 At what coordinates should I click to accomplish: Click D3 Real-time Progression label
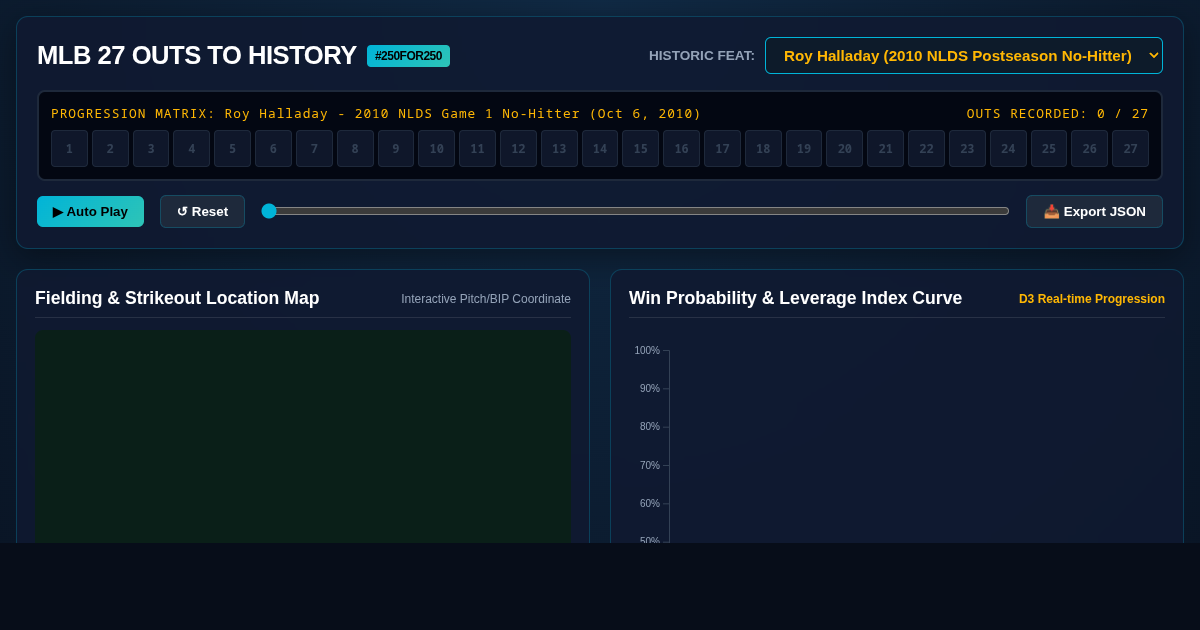(1092, 299)
